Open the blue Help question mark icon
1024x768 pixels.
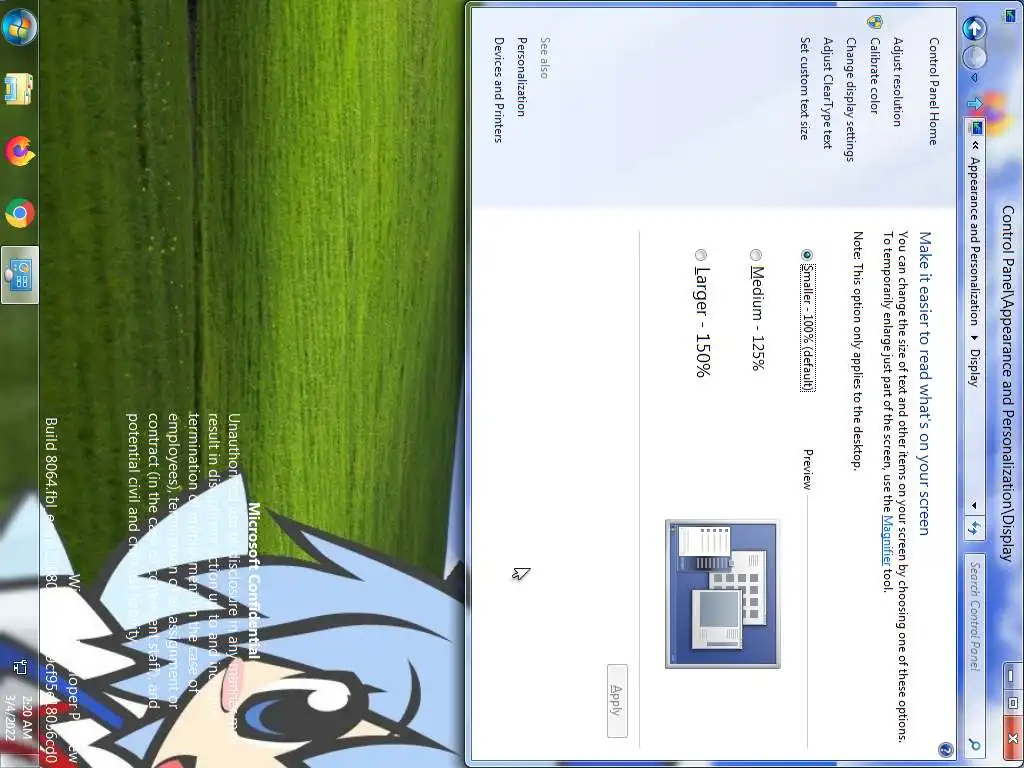tap(945, 749)
